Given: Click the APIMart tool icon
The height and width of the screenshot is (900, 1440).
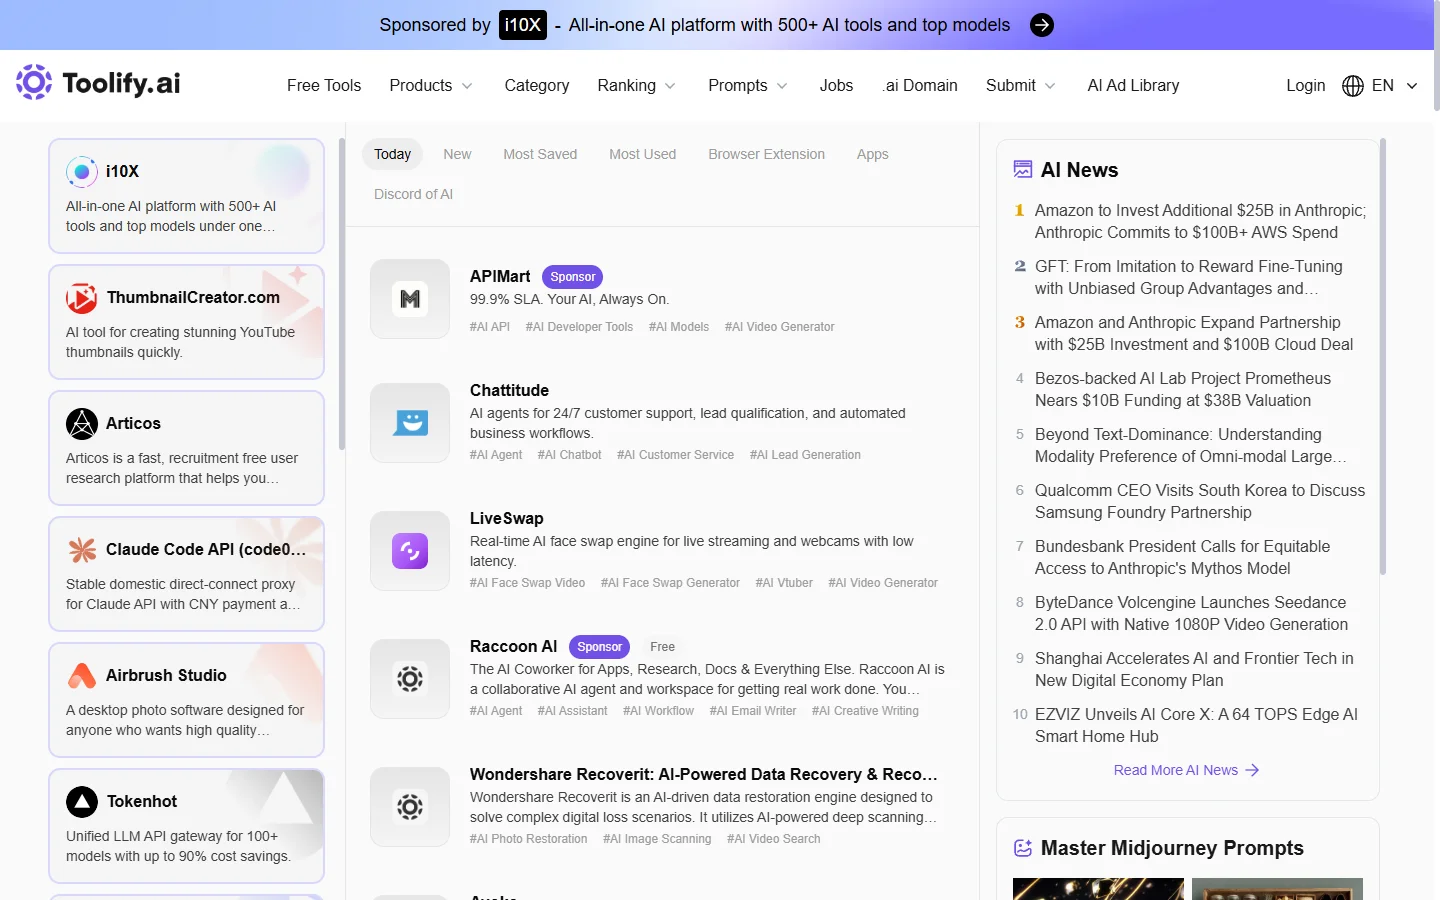Looking at the screenshot, I should pyautogui.click(x=410, y=299).
